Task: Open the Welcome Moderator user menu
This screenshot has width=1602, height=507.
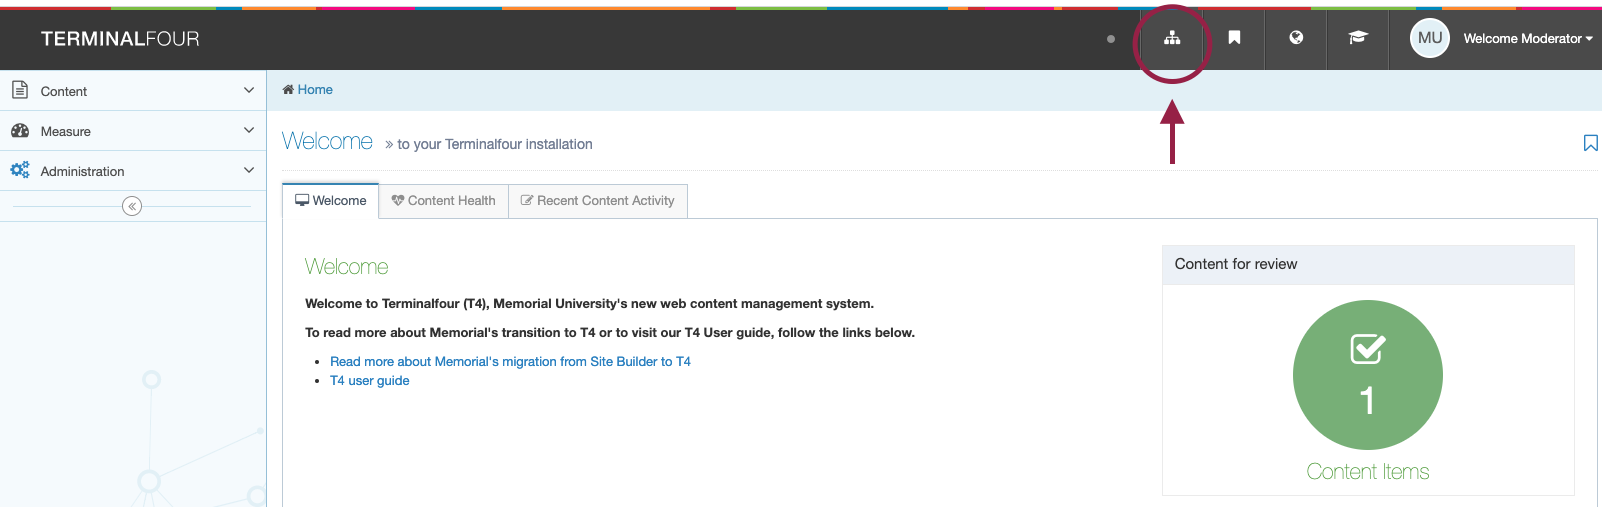Action: [x=1528, y=39]
